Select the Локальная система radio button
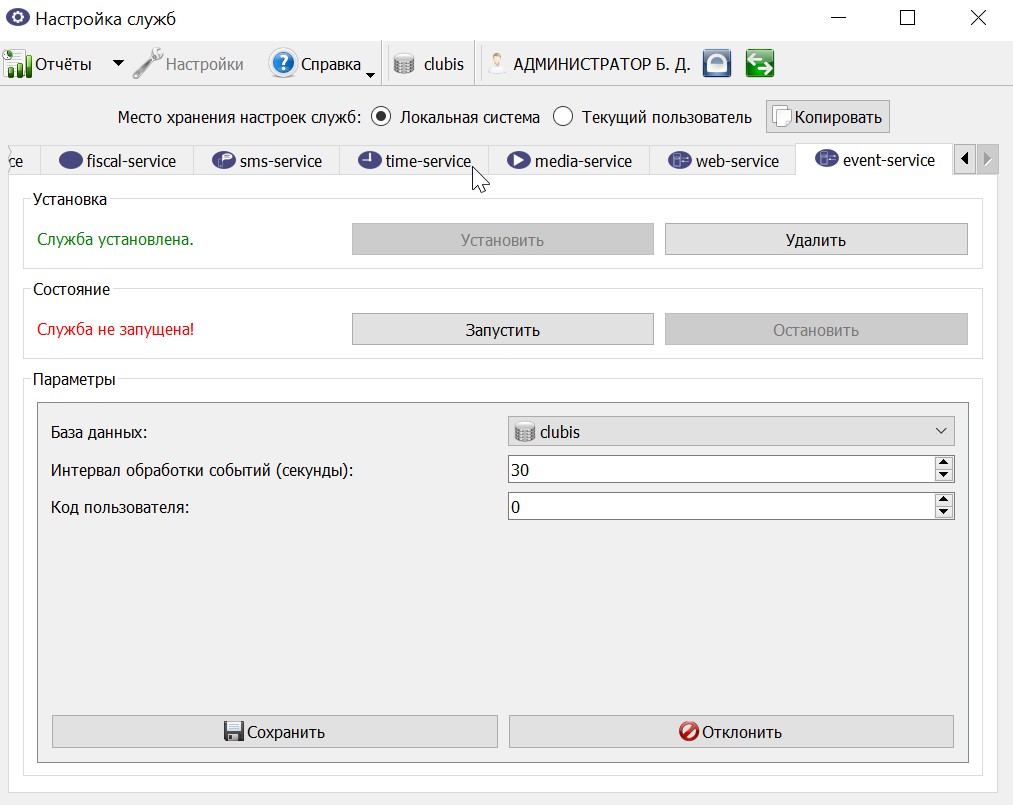This screenshot has height=805, width=1013. click(381, 117)
